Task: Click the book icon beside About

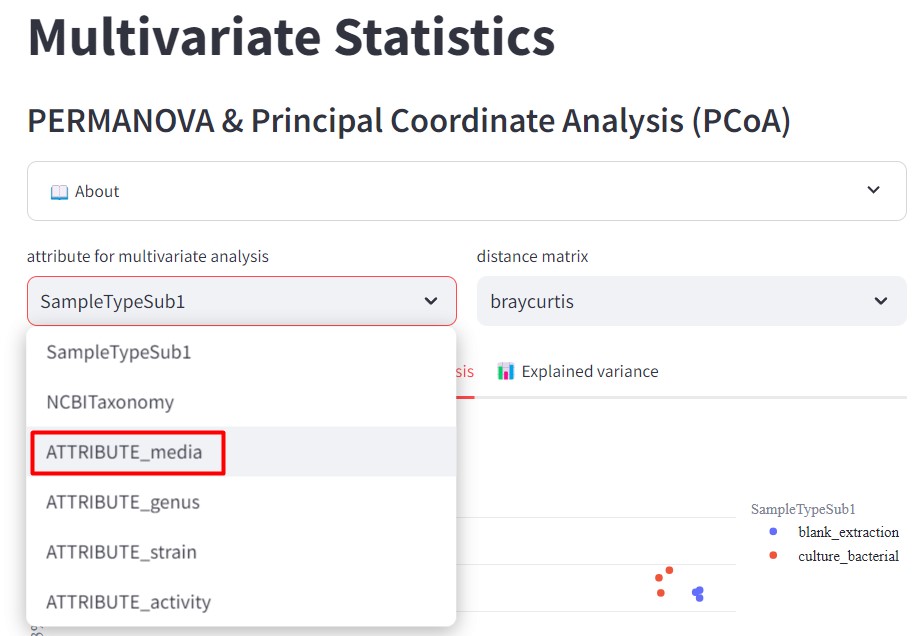Action: 59,191
